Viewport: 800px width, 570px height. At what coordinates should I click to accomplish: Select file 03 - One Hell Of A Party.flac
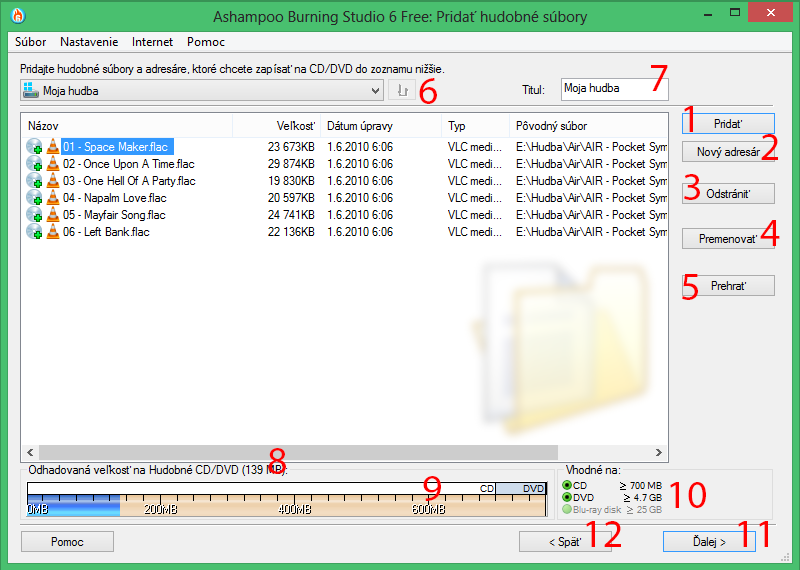[129, 181]
